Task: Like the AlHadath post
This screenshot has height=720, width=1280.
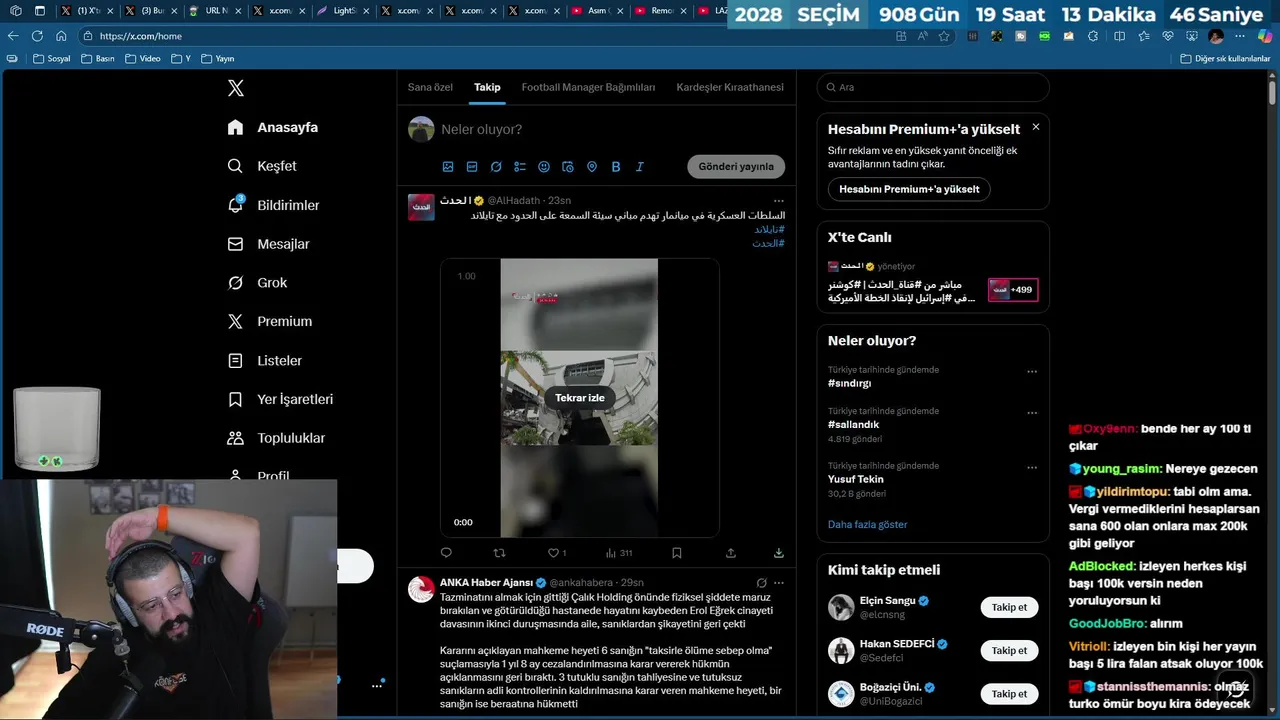Action: [557, 553]
